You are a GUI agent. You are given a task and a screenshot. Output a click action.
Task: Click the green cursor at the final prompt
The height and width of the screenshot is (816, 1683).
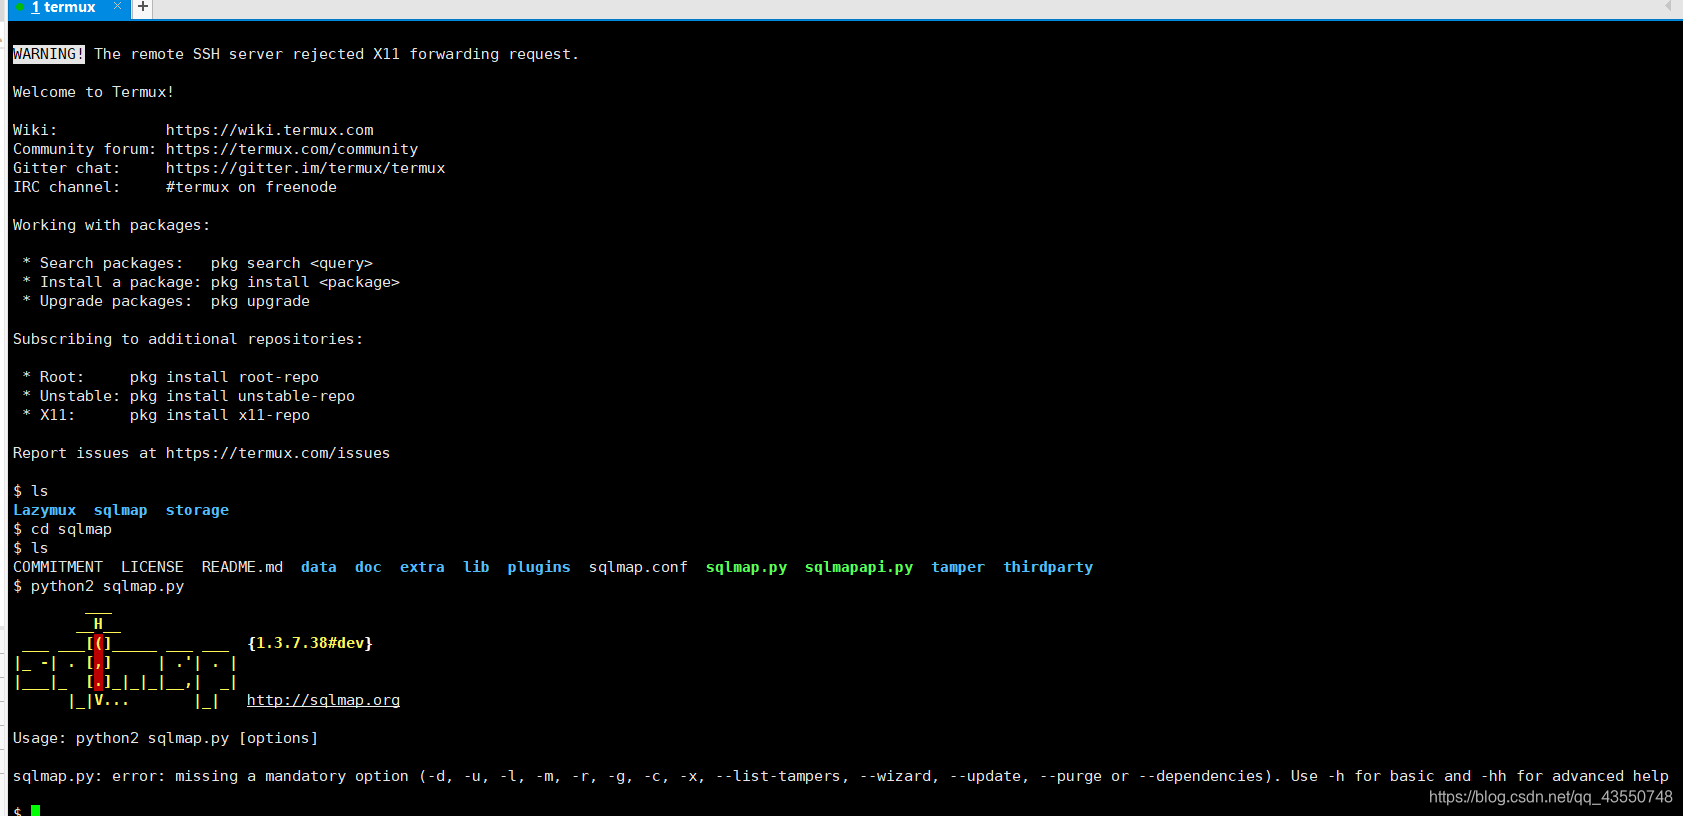click(x=35, y=810)
